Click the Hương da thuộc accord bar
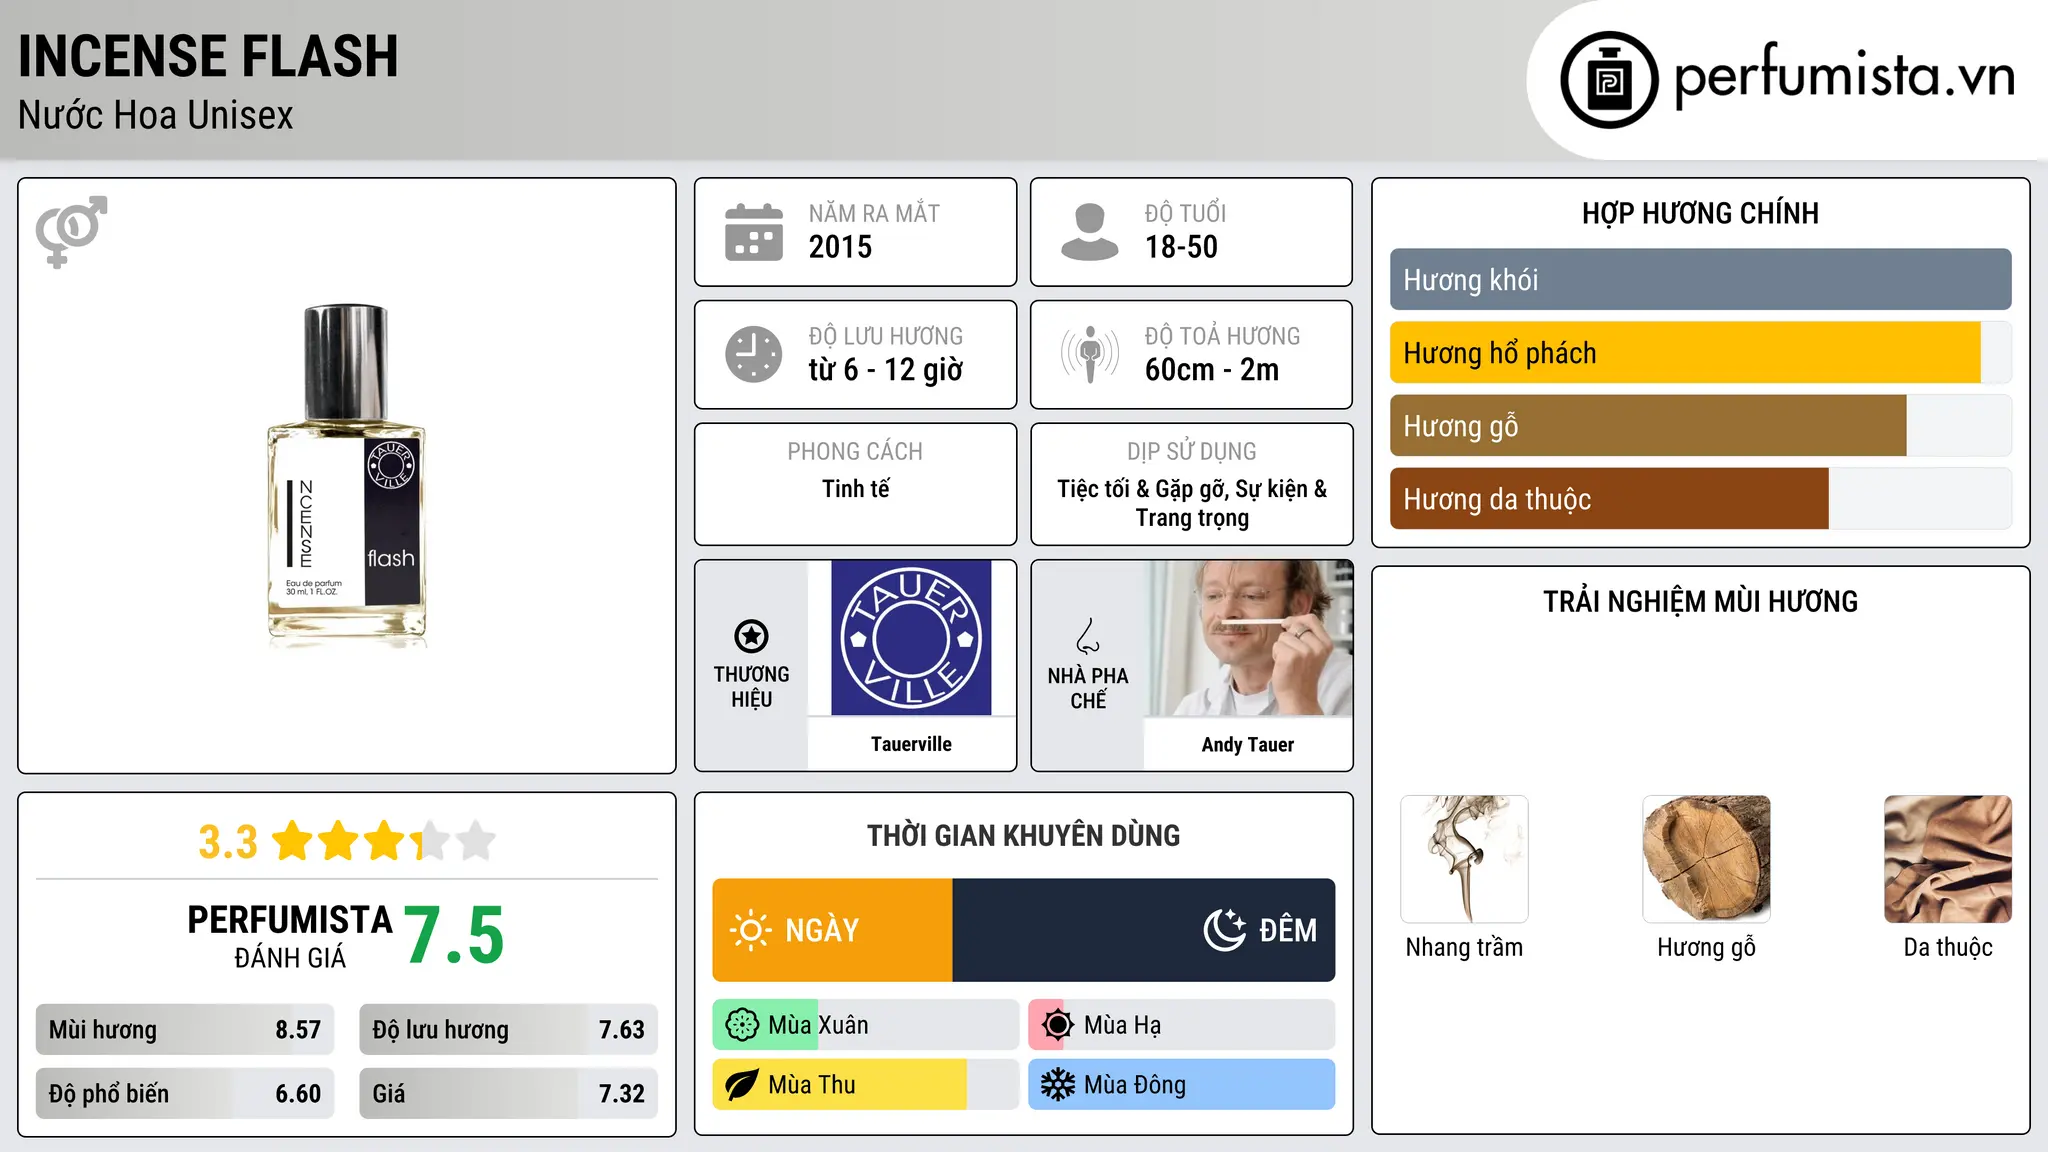 pyautogui.click(x=1700, y=499)
